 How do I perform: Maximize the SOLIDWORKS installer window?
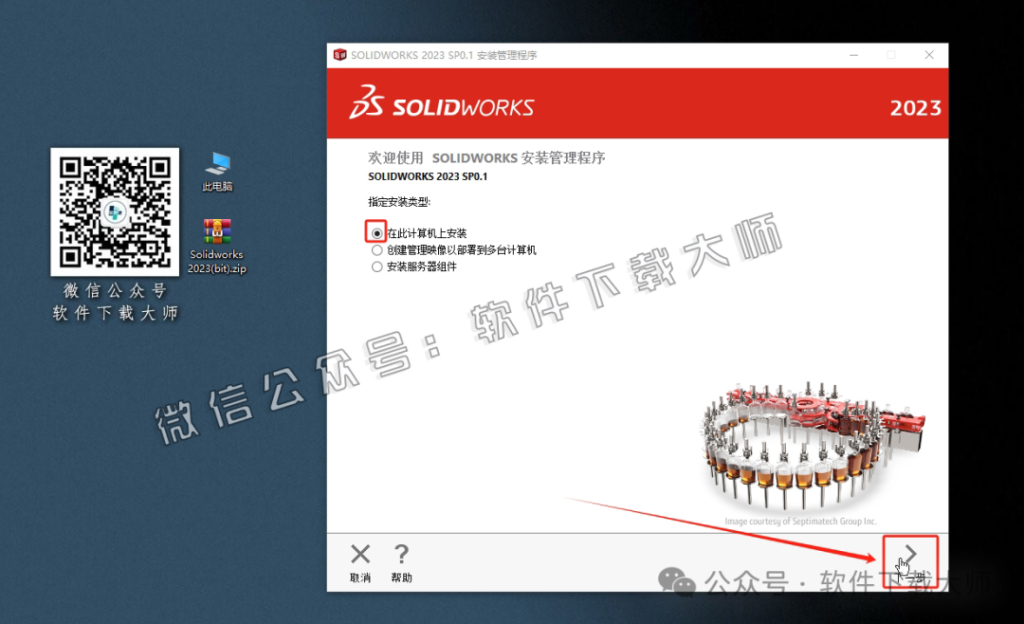(x=890, y=55)
